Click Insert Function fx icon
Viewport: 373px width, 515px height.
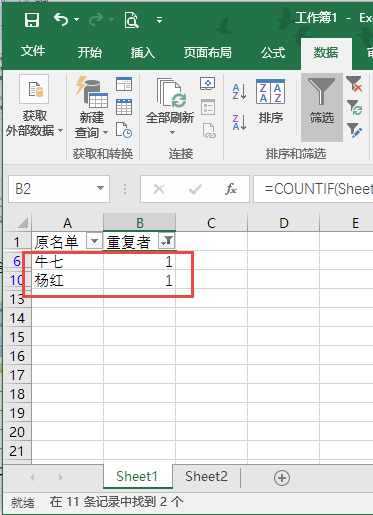click(x=231, y=189)
